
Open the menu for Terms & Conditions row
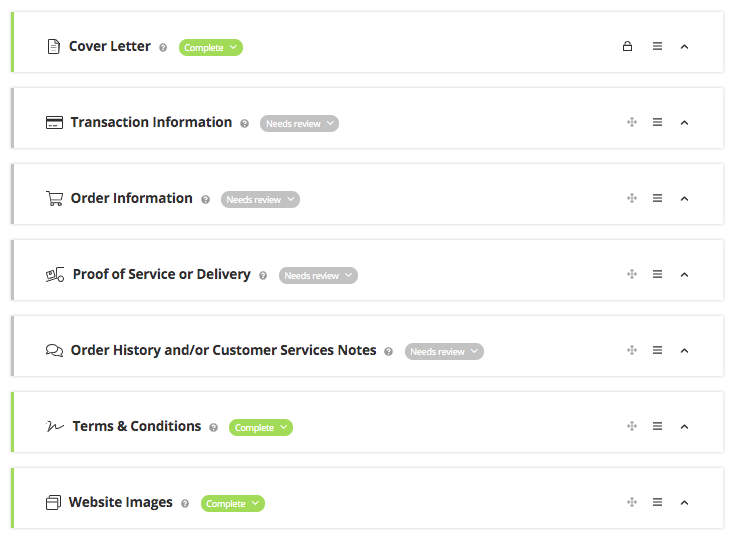(657, 426)
